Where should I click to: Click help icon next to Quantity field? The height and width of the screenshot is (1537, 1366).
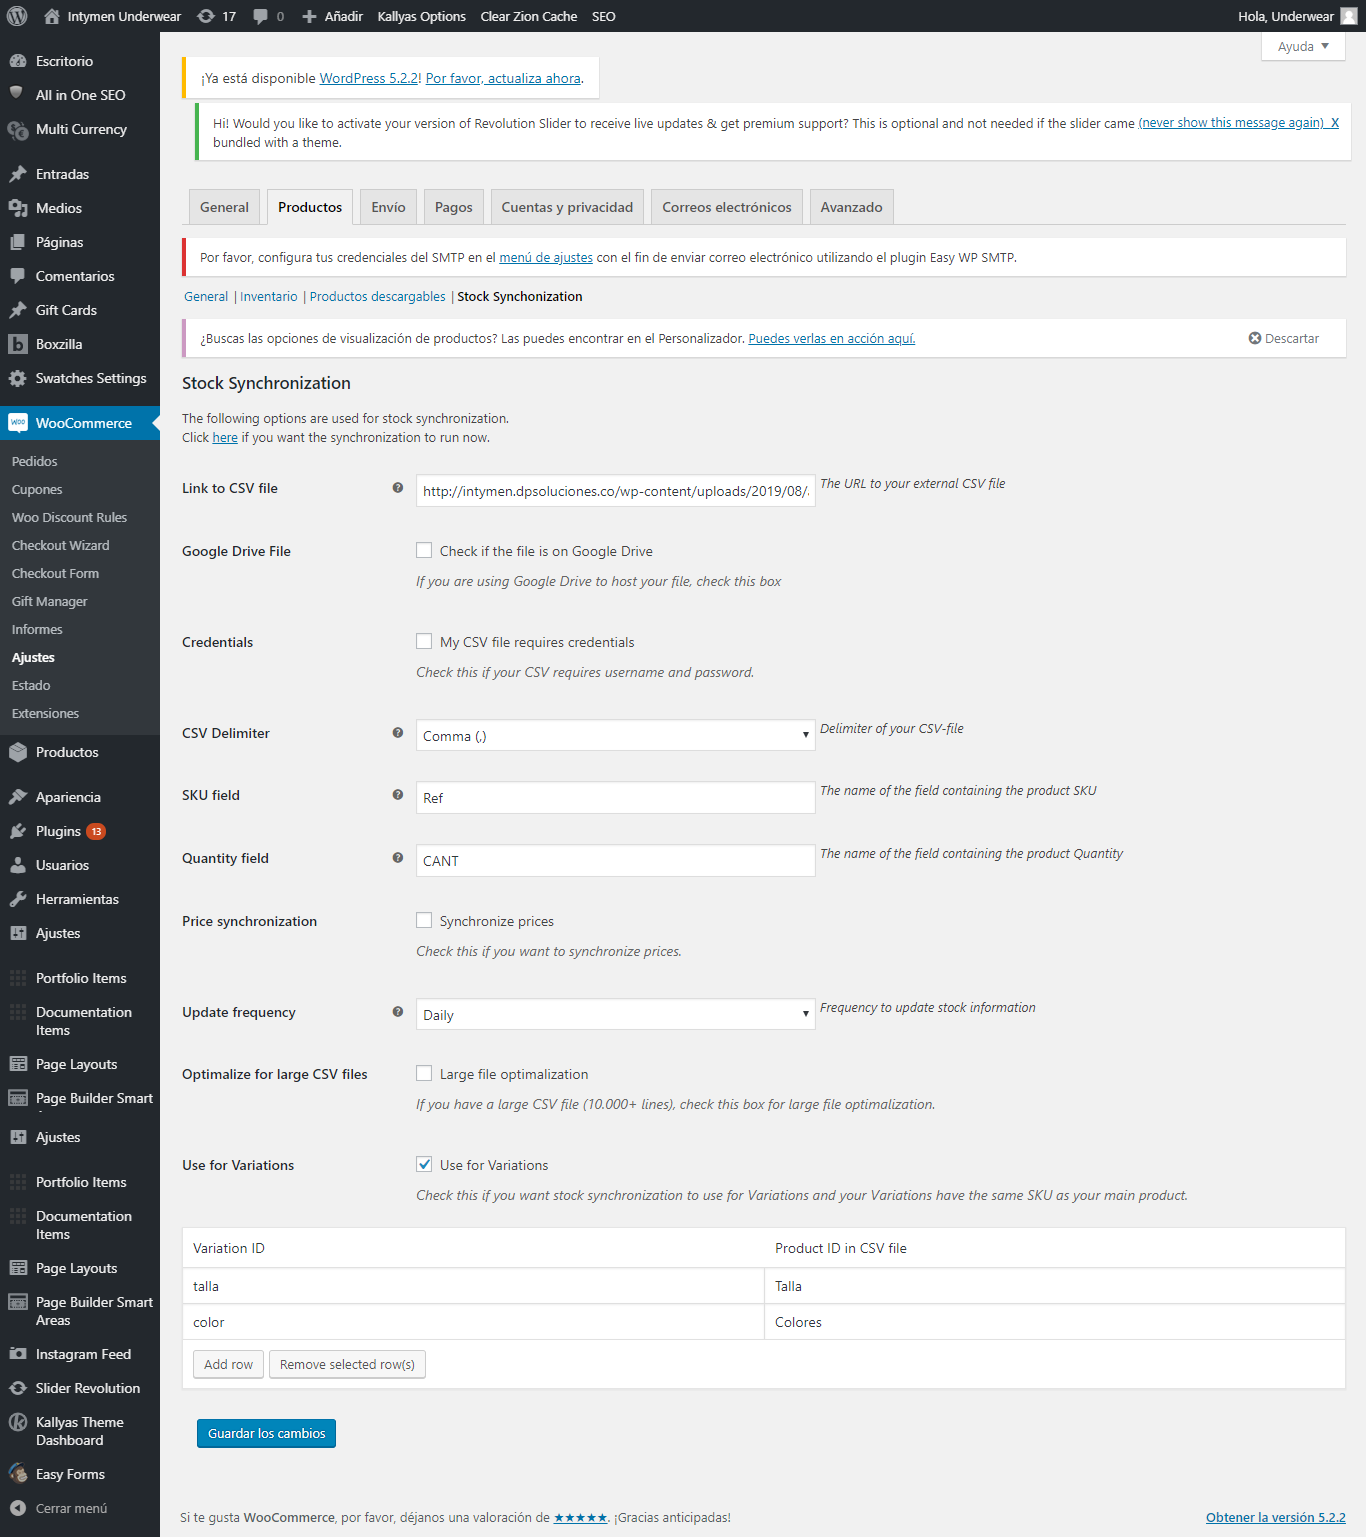coord(398,858)
